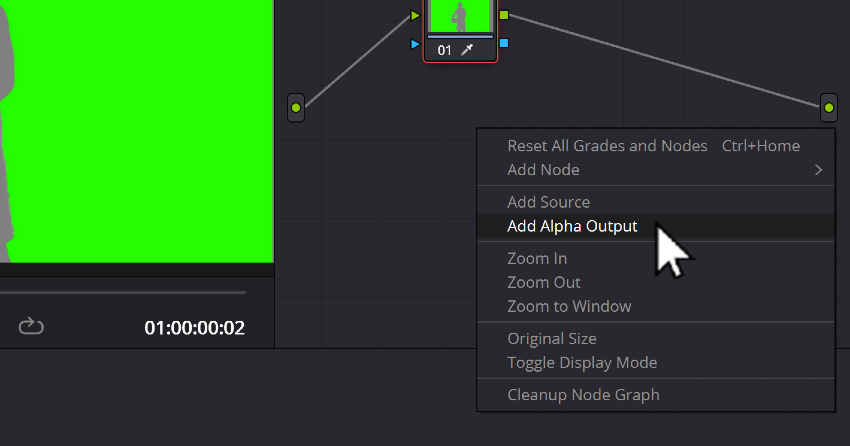Toggle the viewer loop playback icon
Image resolution: width=850 pixels, height=446 pixels.
click(31, 327)
